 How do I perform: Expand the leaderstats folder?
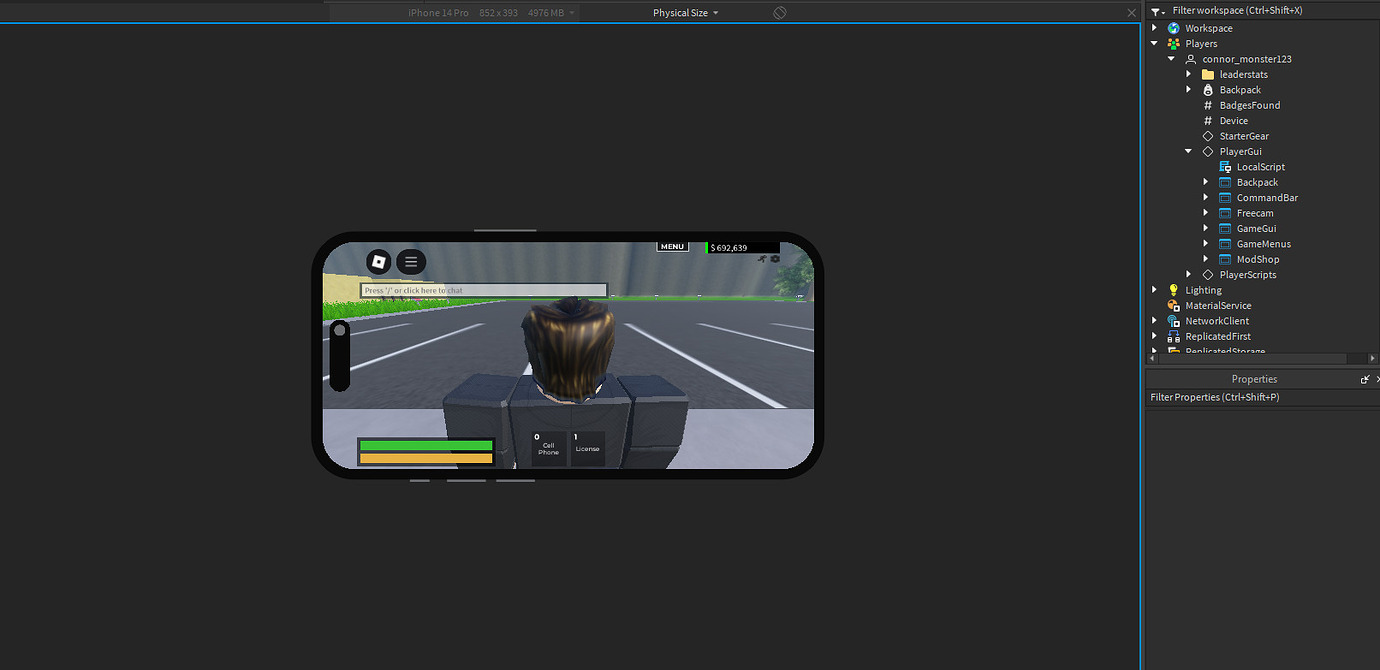[1189, 74]
